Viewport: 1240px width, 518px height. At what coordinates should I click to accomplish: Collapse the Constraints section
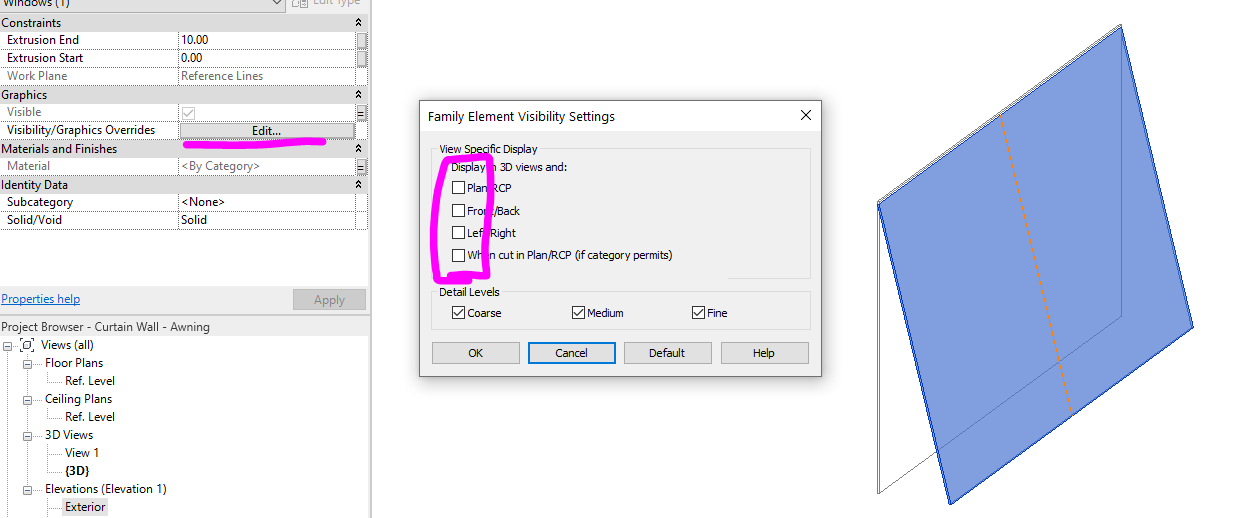coord(359,22)
